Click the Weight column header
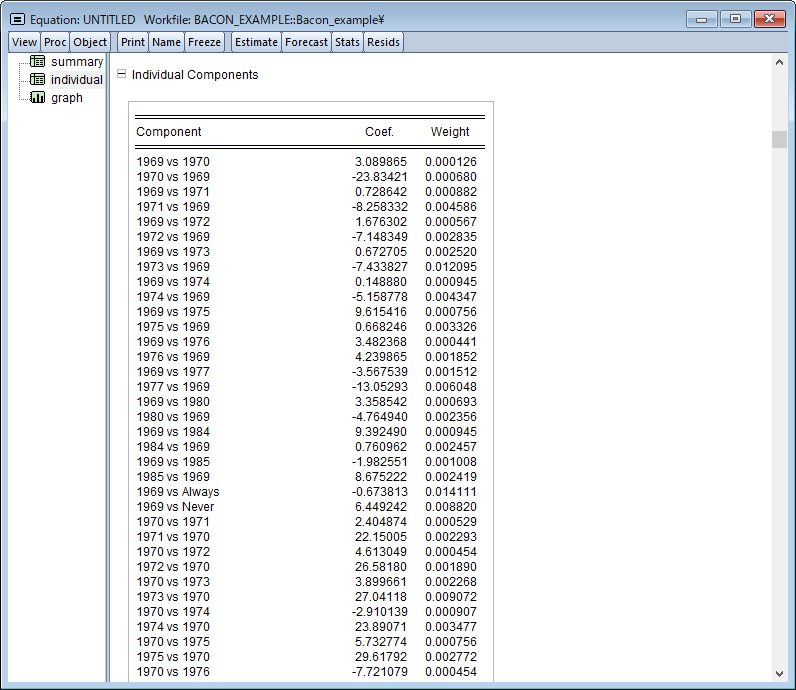The width and height of the screenshot is (796, 690). point(450,132)
